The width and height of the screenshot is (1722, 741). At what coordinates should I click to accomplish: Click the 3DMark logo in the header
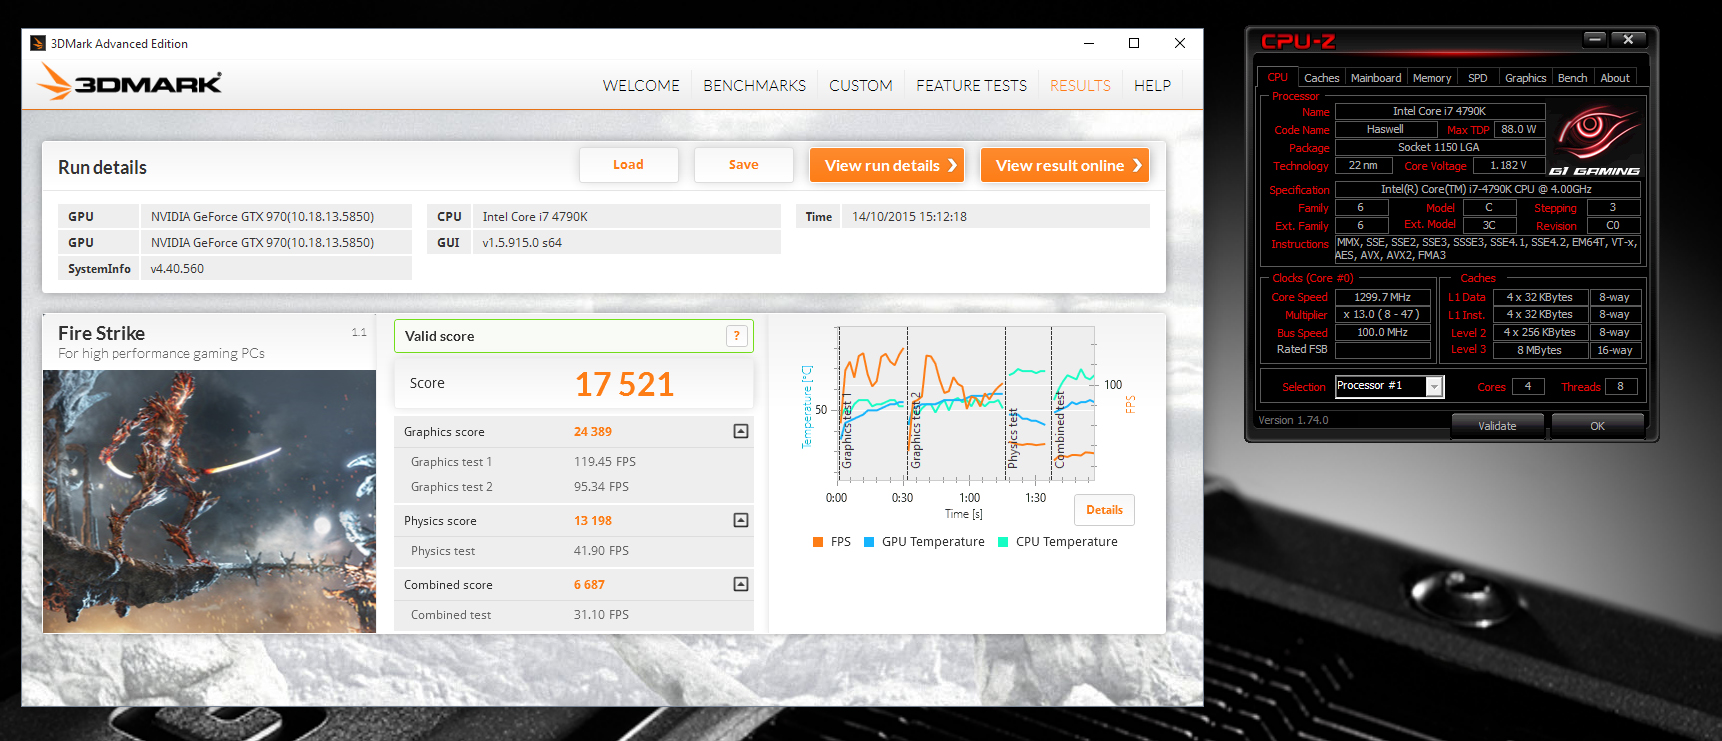click(130, 82)
